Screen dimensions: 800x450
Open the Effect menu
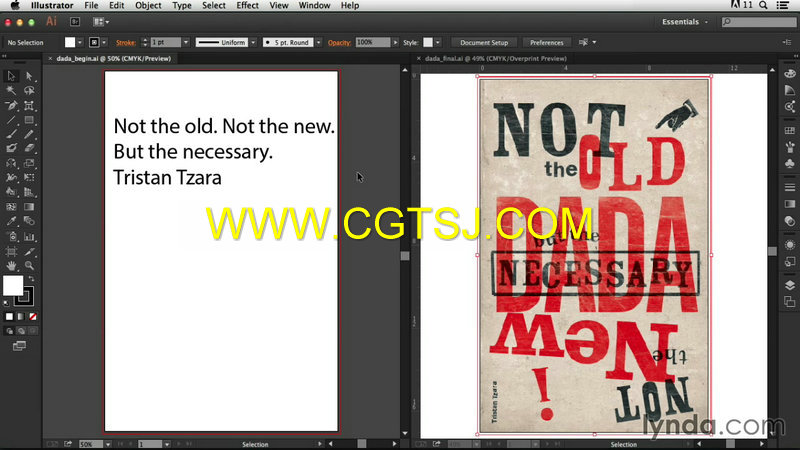click(x=247, y=6)
